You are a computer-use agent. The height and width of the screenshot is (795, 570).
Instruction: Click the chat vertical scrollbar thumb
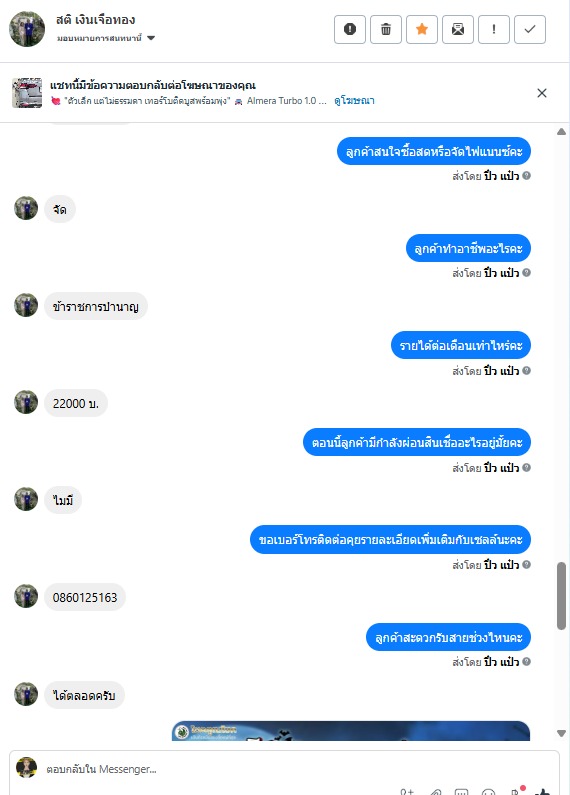point(561,596)
